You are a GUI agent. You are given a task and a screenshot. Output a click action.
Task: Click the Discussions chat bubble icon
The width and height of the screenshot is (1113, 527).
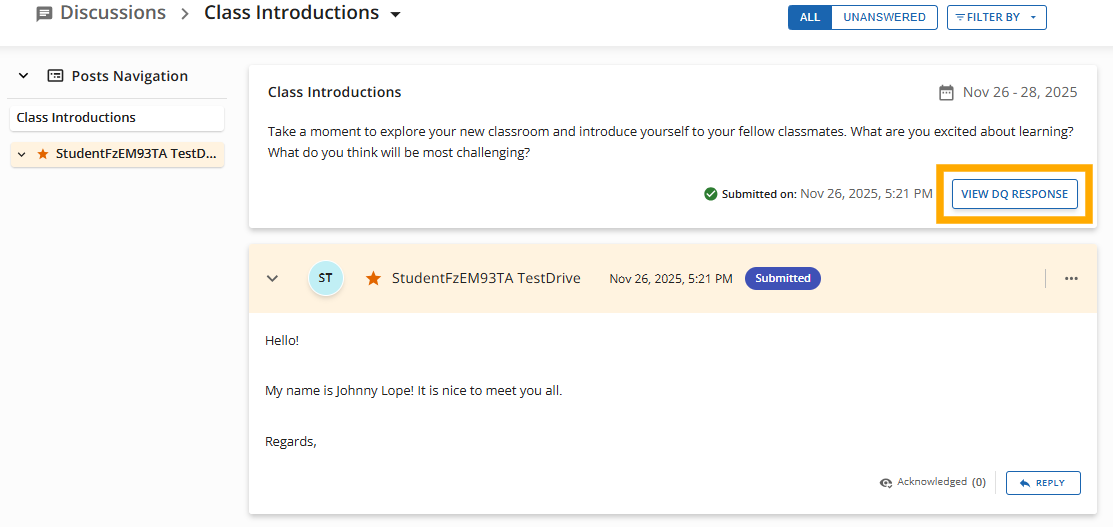pos(44,14)
